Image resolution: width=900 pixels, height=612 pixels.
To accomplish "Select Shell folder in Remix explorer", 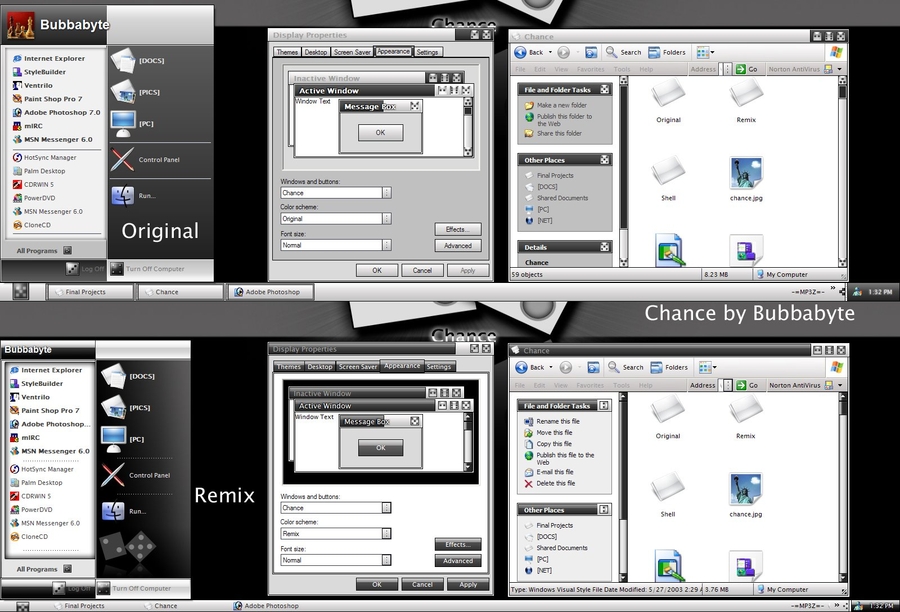I will click(668, 495).
